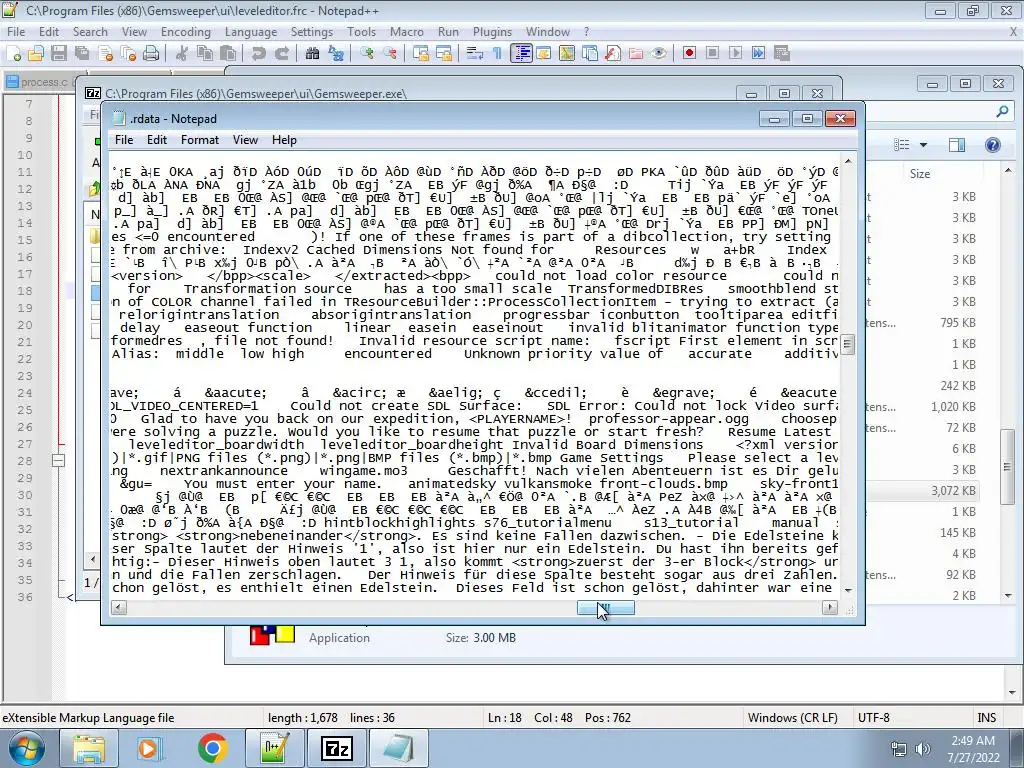This screenshot has height=768, width=1024.
Task: Click the Notepad vertical scrollbar up arrow
Action: click(x=848, y=161)
